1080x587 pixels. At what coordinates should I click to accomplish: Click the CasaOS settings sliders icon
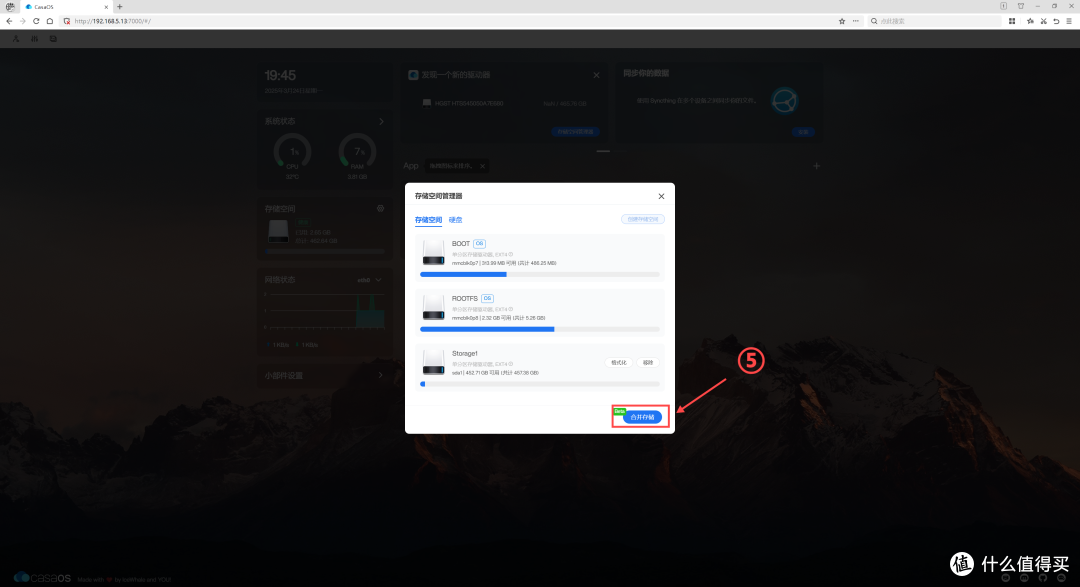[x=34, y=39]
